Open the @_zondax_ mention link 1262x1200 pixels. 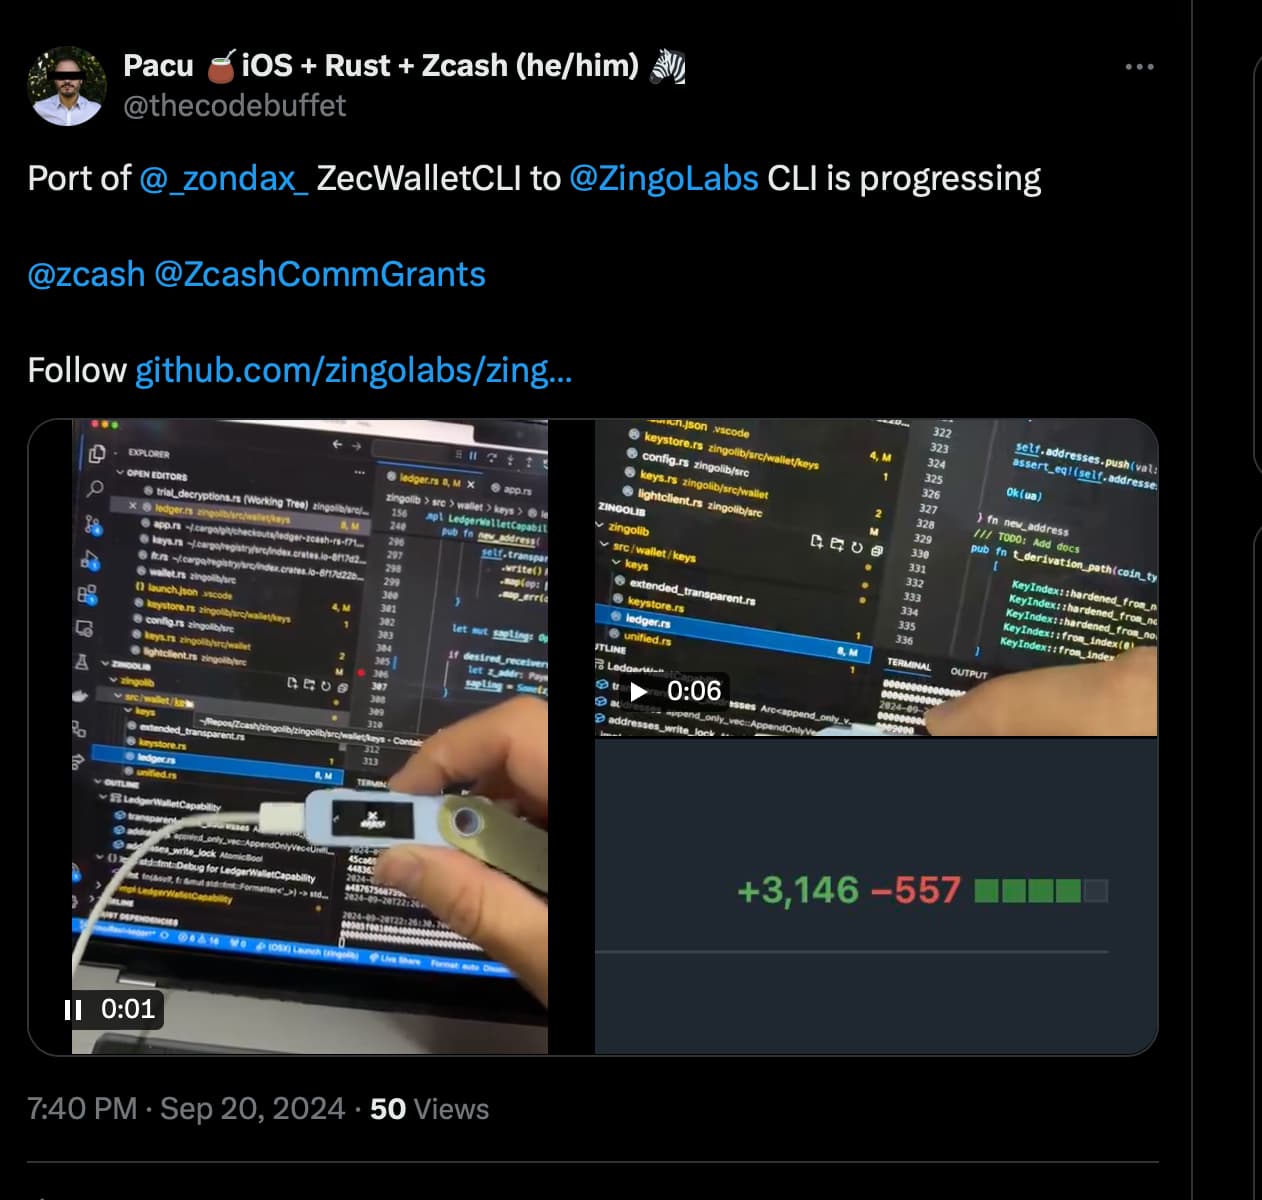[x=224, y=178]
